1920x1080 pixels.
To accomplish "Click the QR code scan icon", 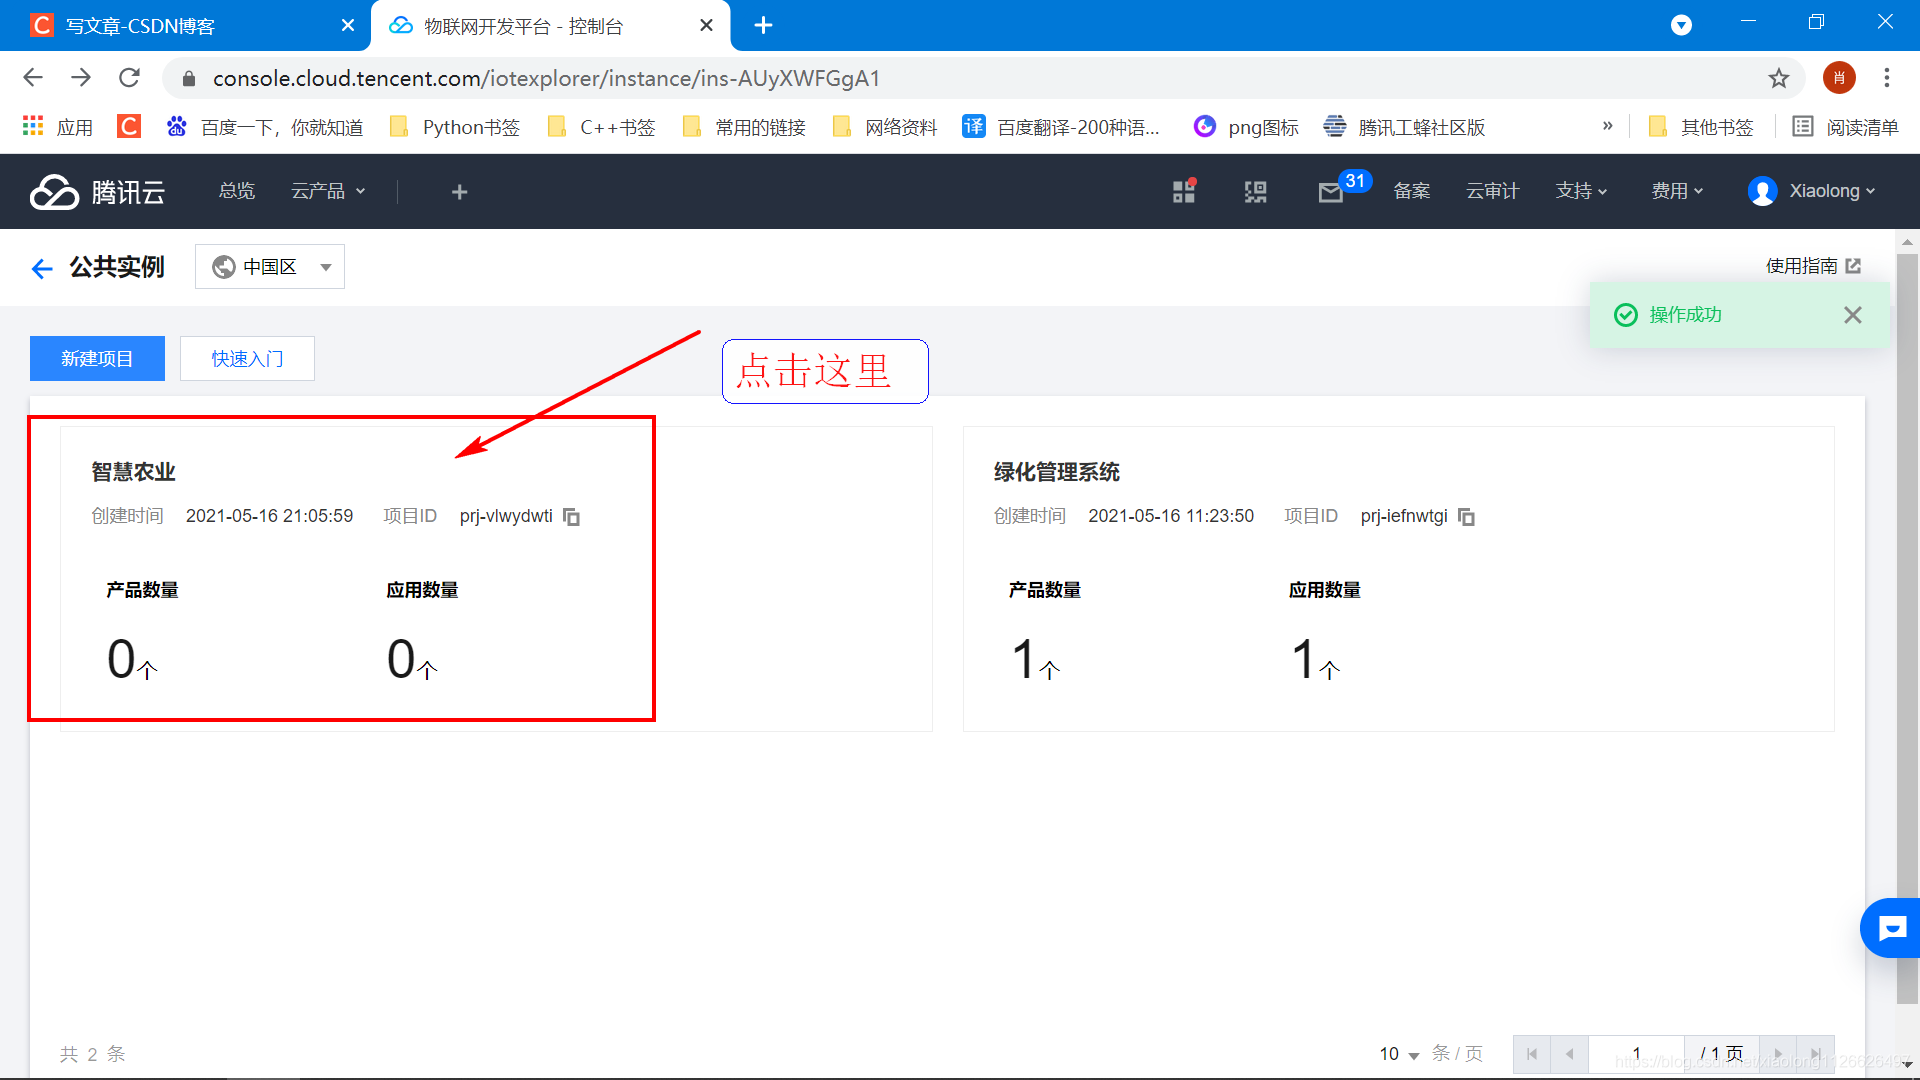I will coord(1256,192).
